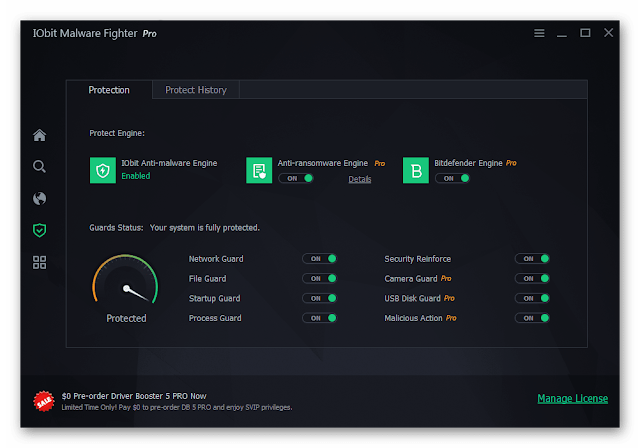
Task: Open the hamburger options menu
Action: tap(539, 33)
